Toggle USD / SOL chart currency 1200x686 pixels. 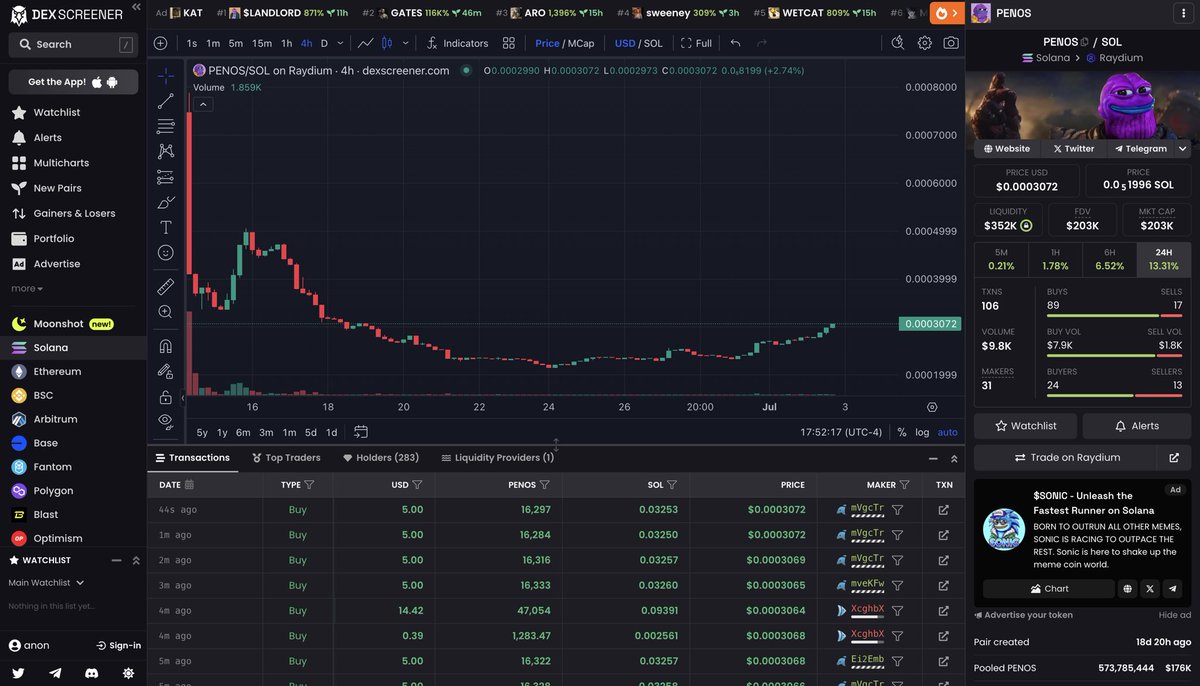coord(638,43)
